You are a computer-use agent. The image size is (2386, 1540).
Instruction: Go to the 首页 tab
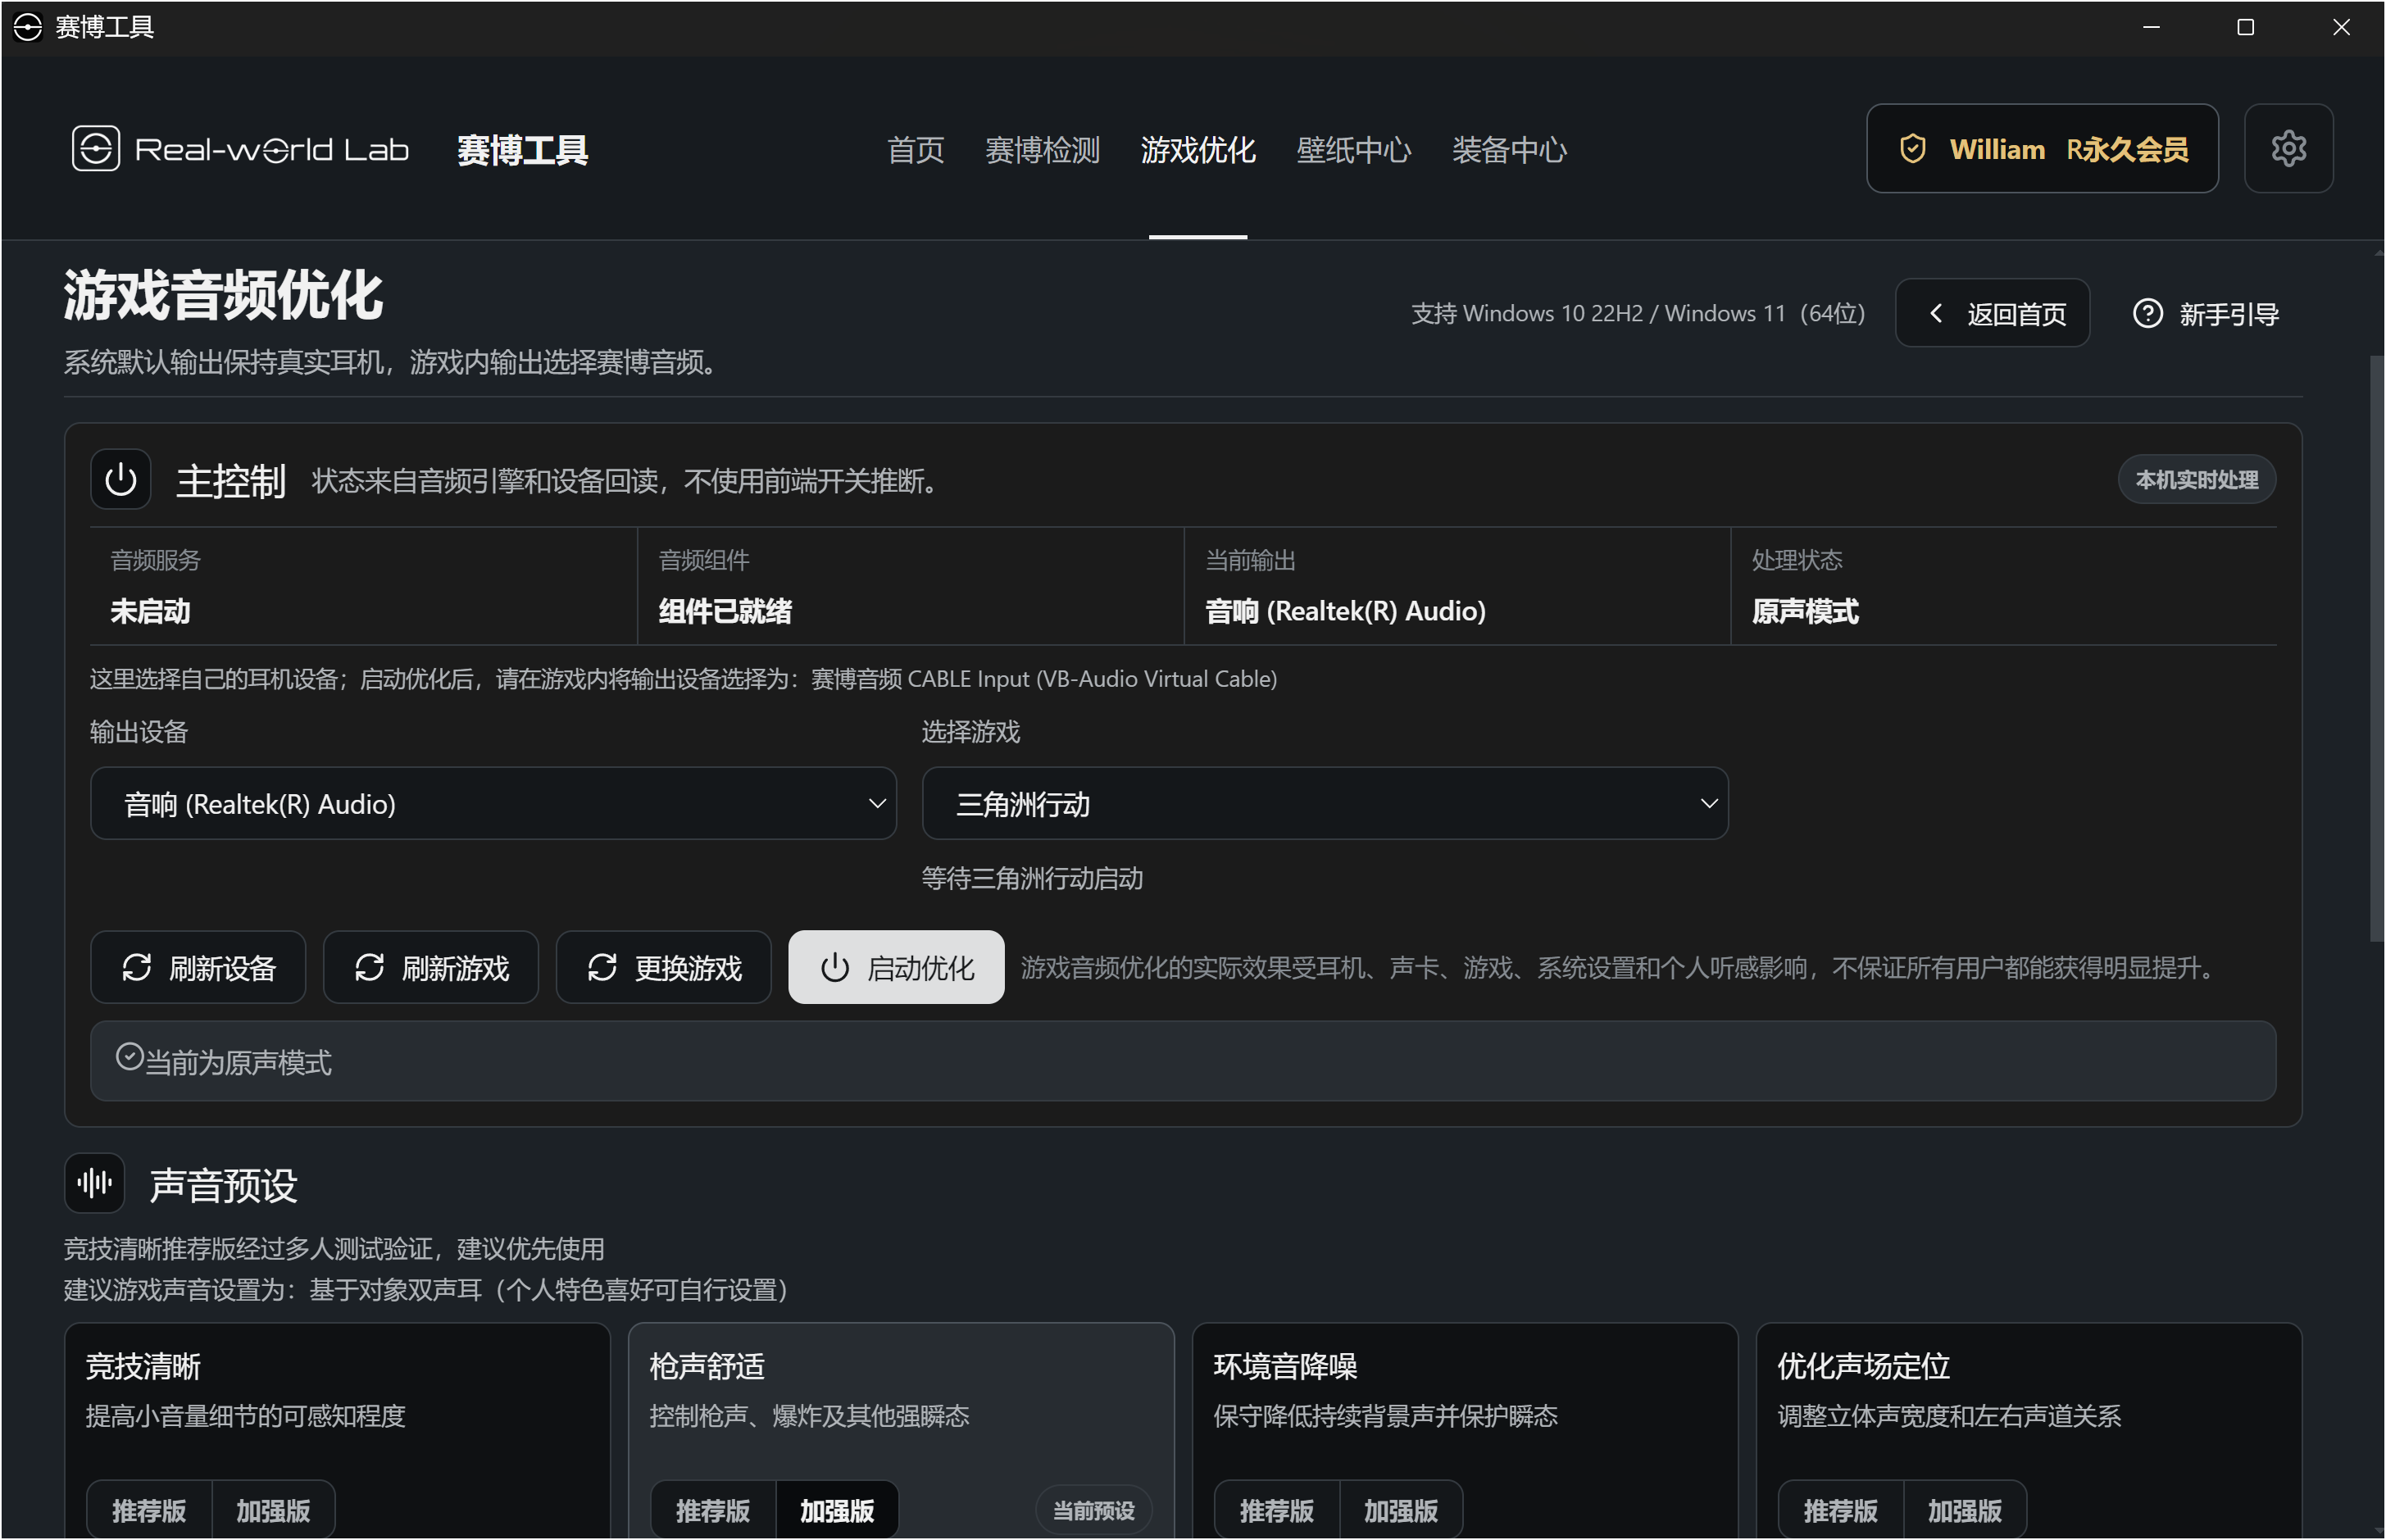pyautogui.click(x=915, y=150)
